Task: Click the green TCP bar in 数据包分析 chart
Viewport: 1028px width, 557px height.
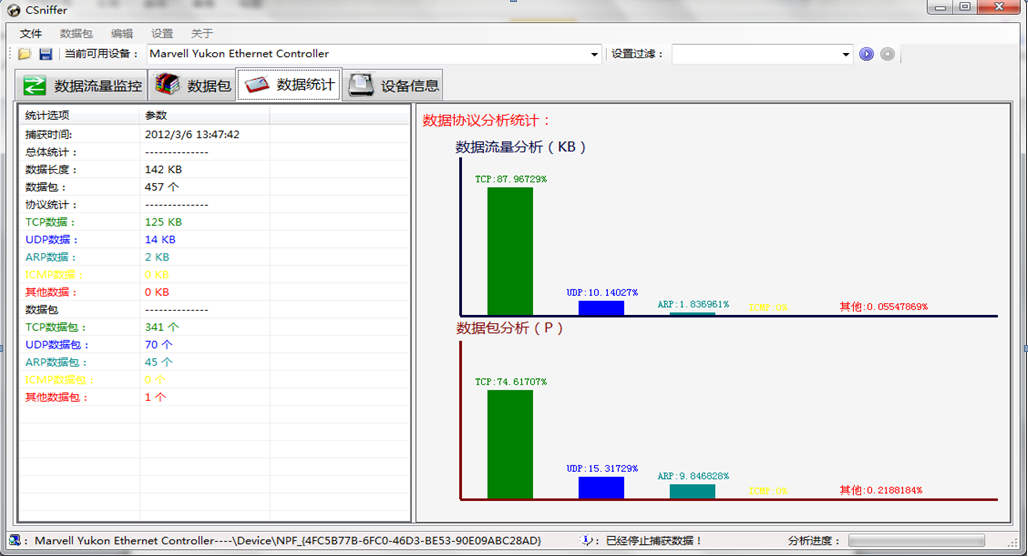Action: click(510, 444)
